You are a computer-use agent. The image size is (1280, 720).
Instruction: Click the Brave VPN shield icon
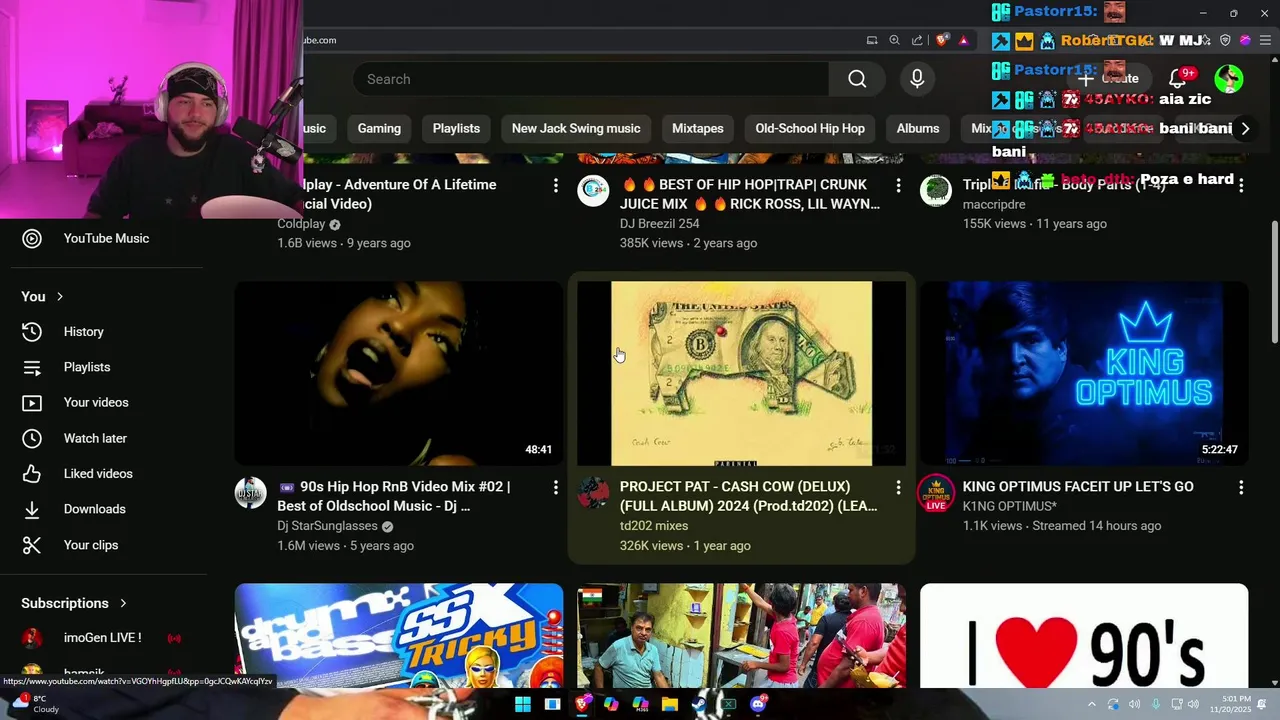point(1225,40)
